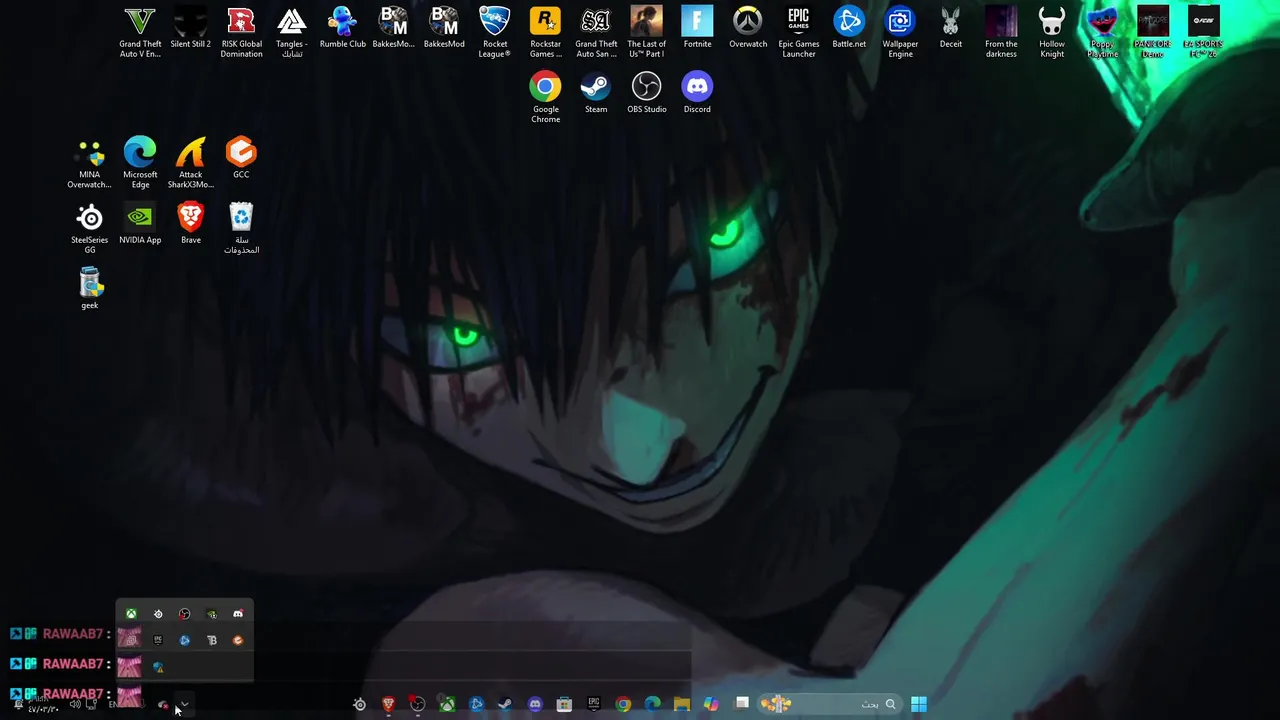This screenshot has width=1280, height=720.
Task: Open Microsoft Store on the taskbar
Action: tap(564, 704)
